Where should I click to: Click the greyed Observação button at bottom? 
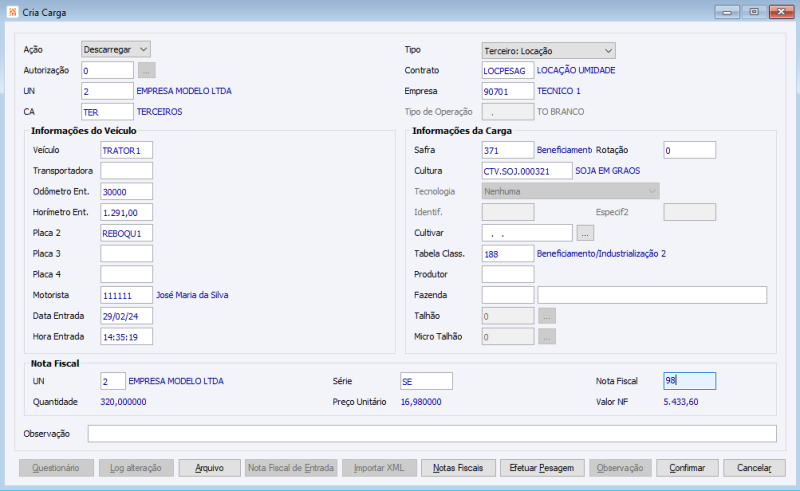620,468
